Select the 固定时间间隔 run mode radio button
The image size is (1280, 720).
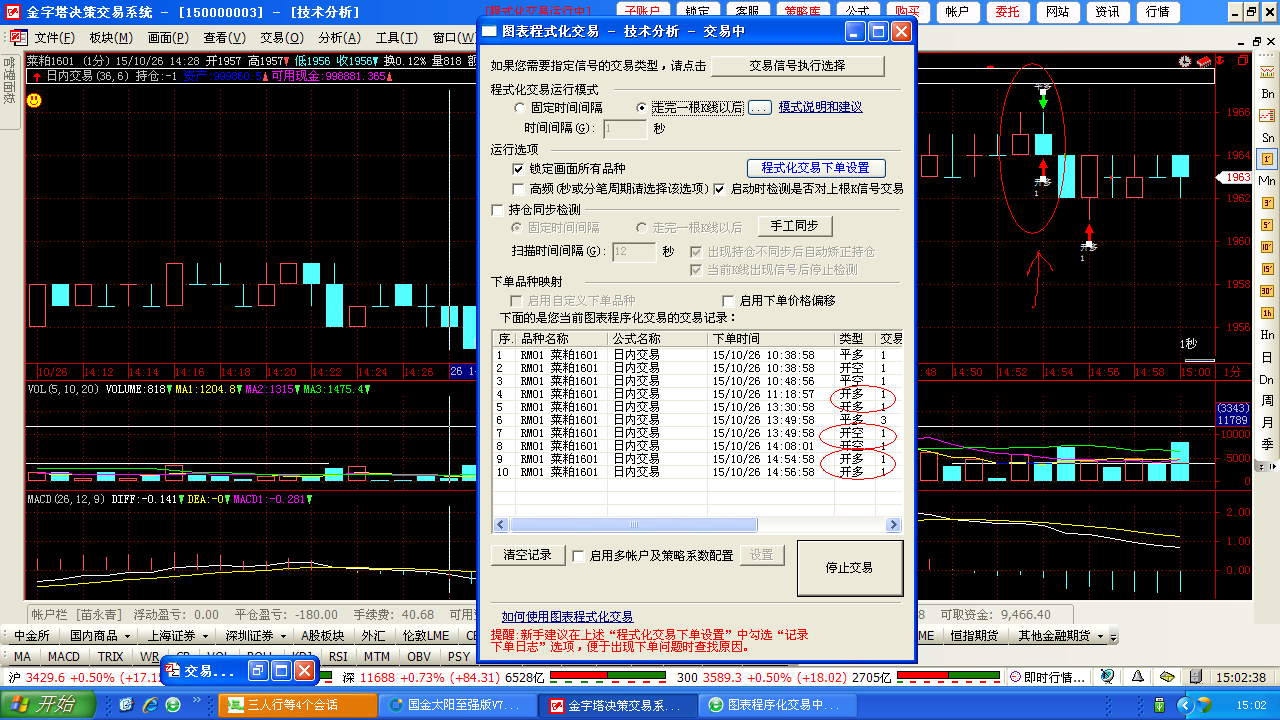click(x=519, y=107)
